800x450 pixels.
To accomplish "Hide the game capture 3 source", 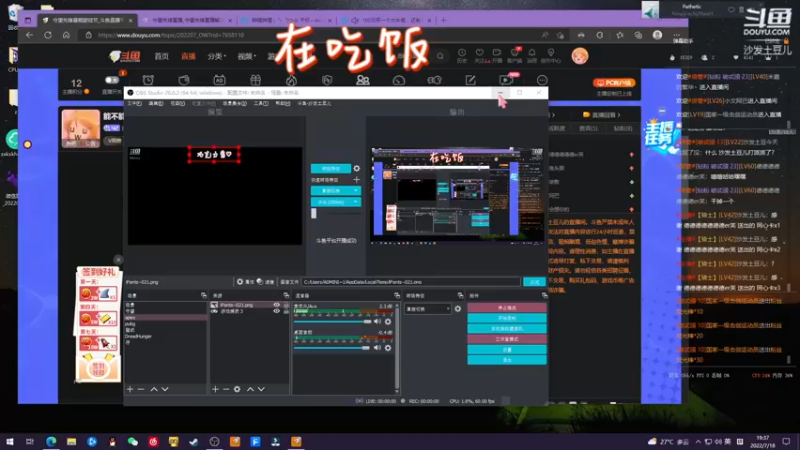I will (x=277, y=311).
